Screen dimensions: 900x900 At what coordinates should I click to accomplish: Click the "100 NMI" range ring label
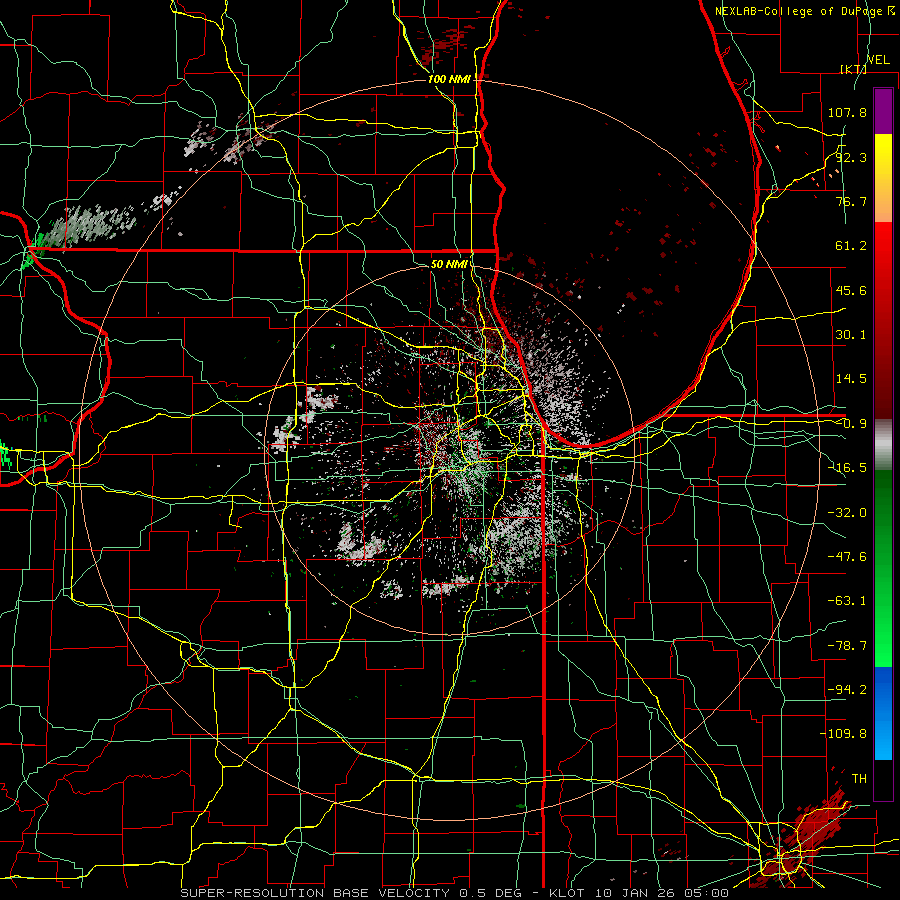449,79
